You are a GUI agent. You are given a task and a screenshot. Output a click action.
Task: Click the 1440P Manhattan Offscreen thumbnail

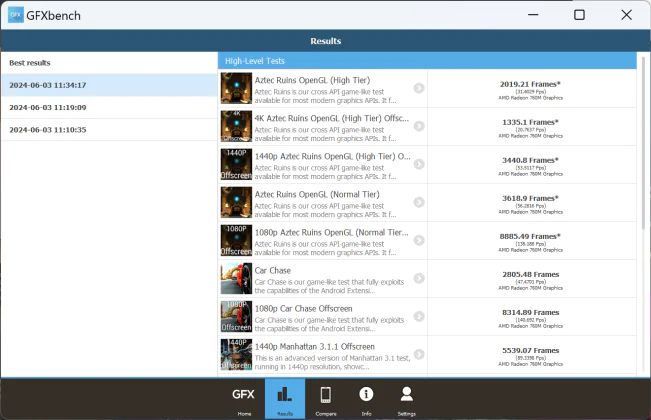(x=236, y=354)
